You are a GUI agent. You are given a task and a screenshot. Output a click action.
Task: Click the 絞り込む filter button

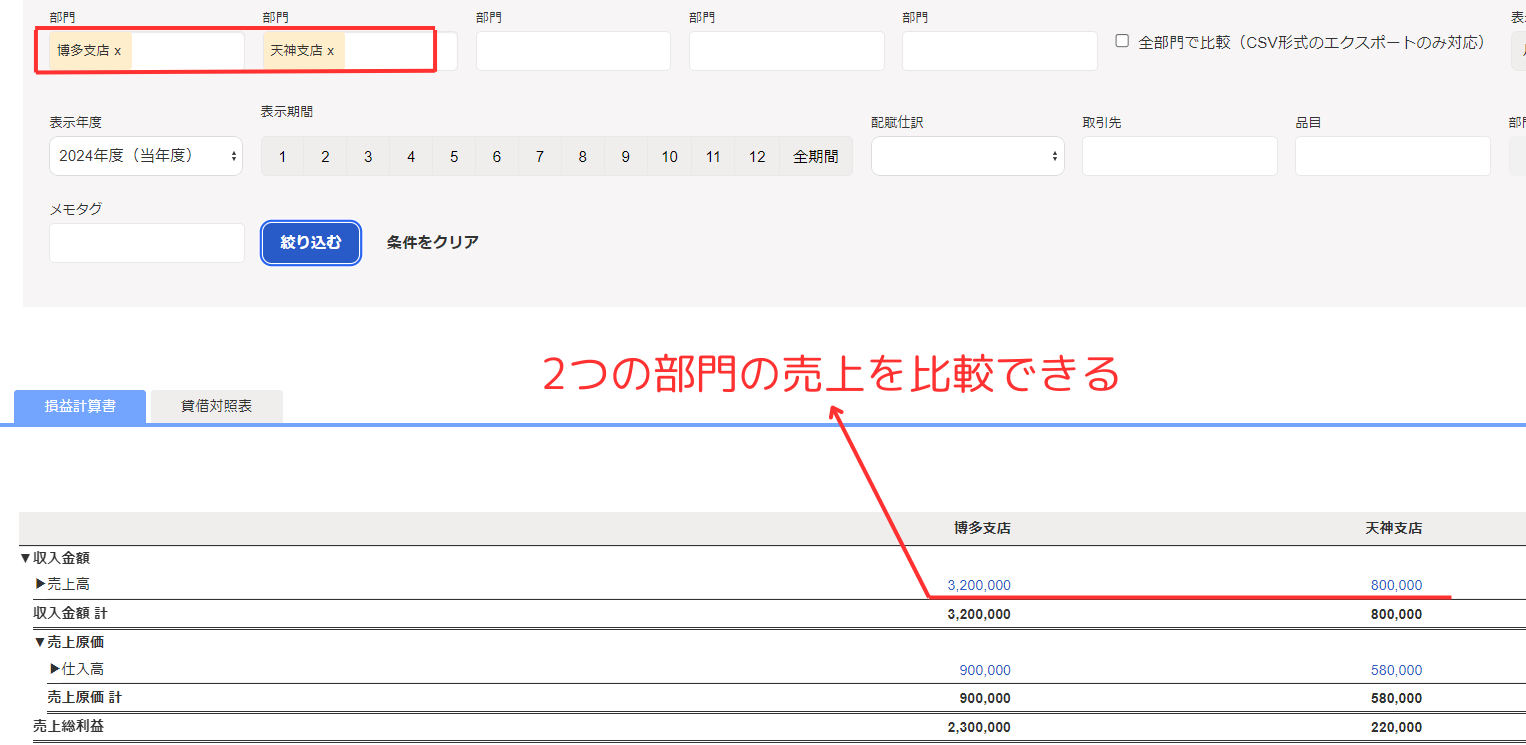coord(311,242)
